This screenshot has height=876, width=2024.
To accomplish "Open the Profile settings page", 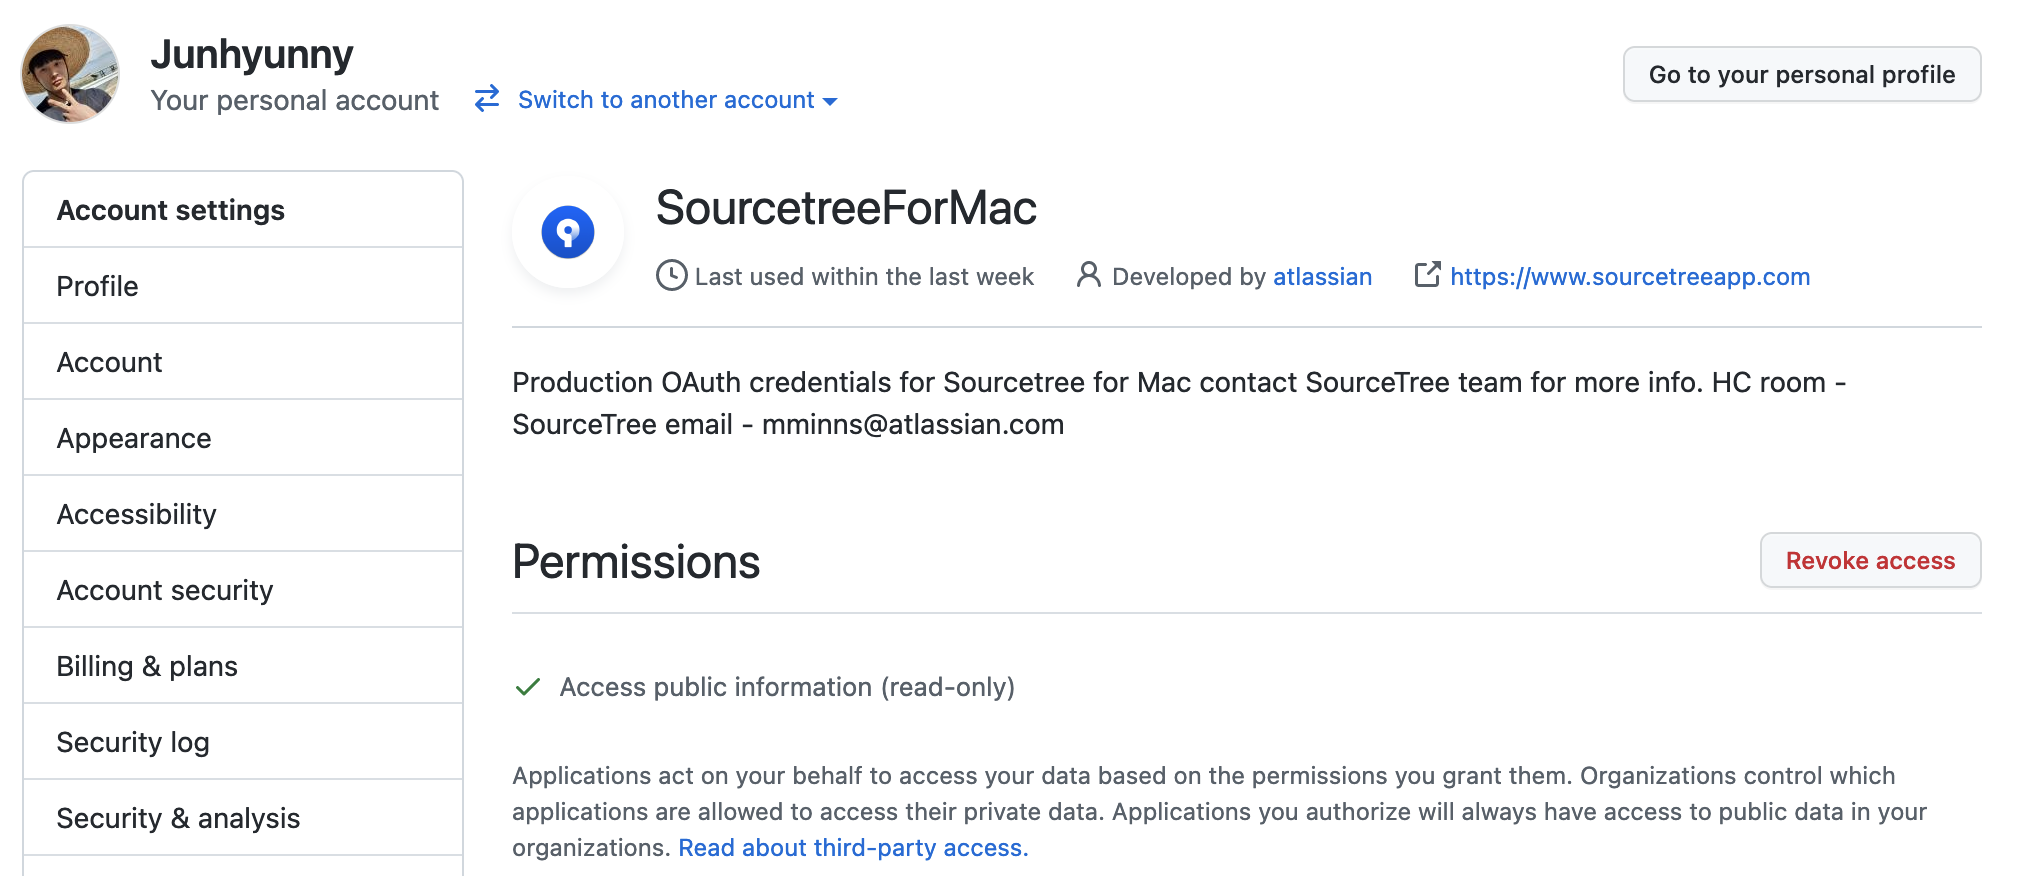I will tap(243, 286).
